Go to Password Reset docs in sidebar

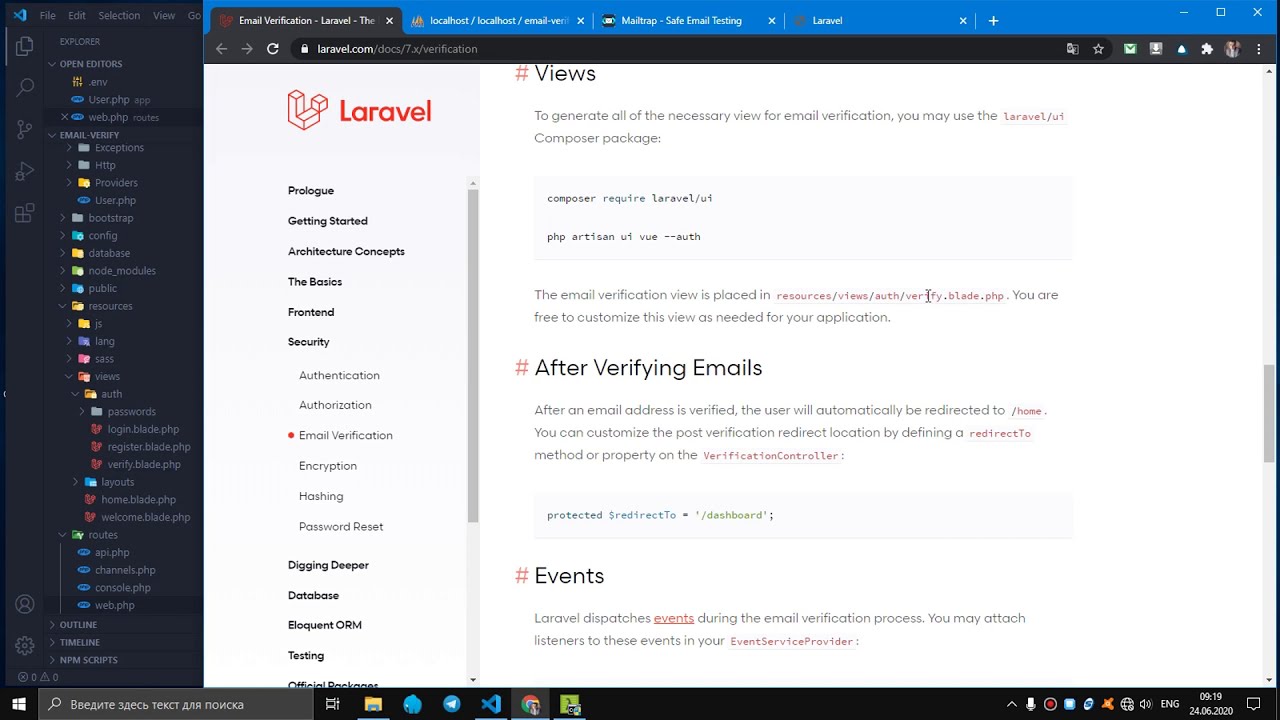(341, 526)
